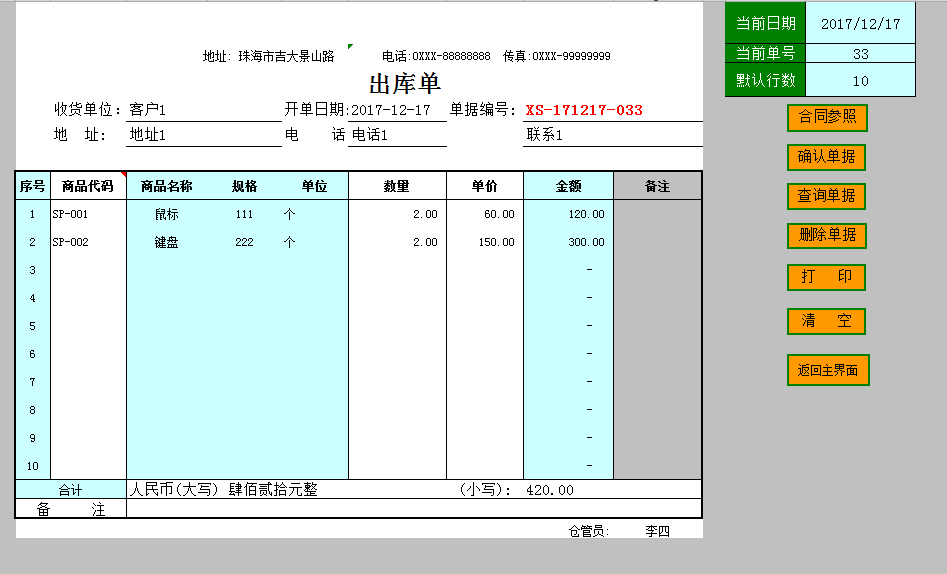This screenshot has width=947, height=574.
Task: Click the 删除单据 button
Action: coord(827,235)
